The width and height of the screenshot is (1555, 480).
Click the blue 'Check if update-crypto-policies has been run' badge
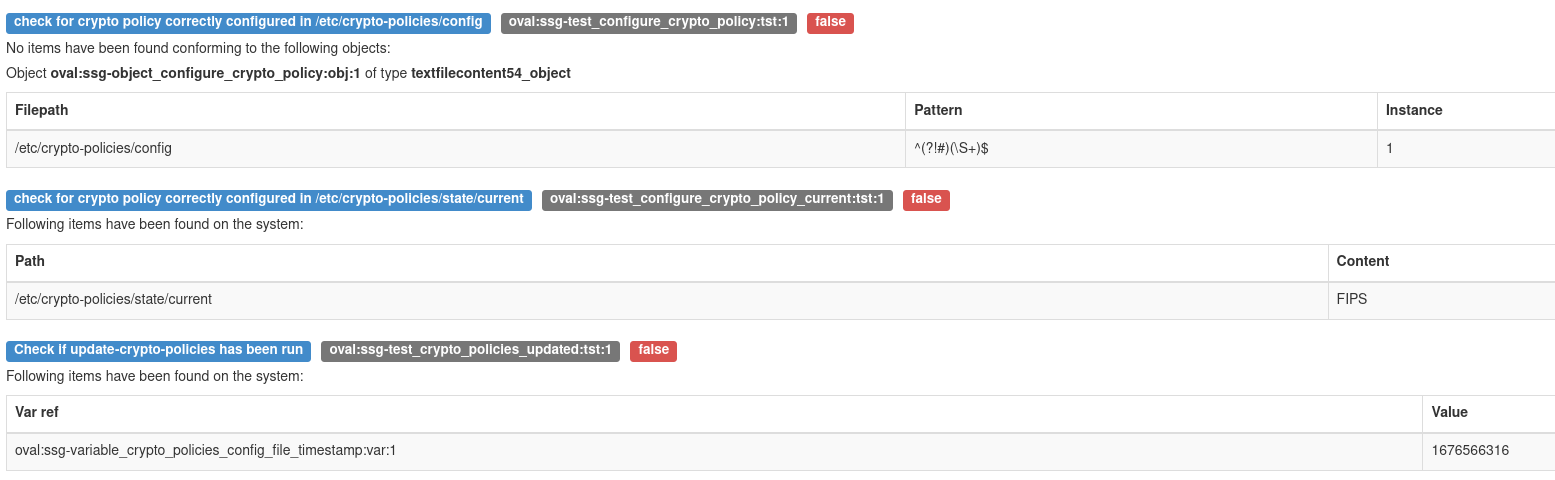pos(158,350)
